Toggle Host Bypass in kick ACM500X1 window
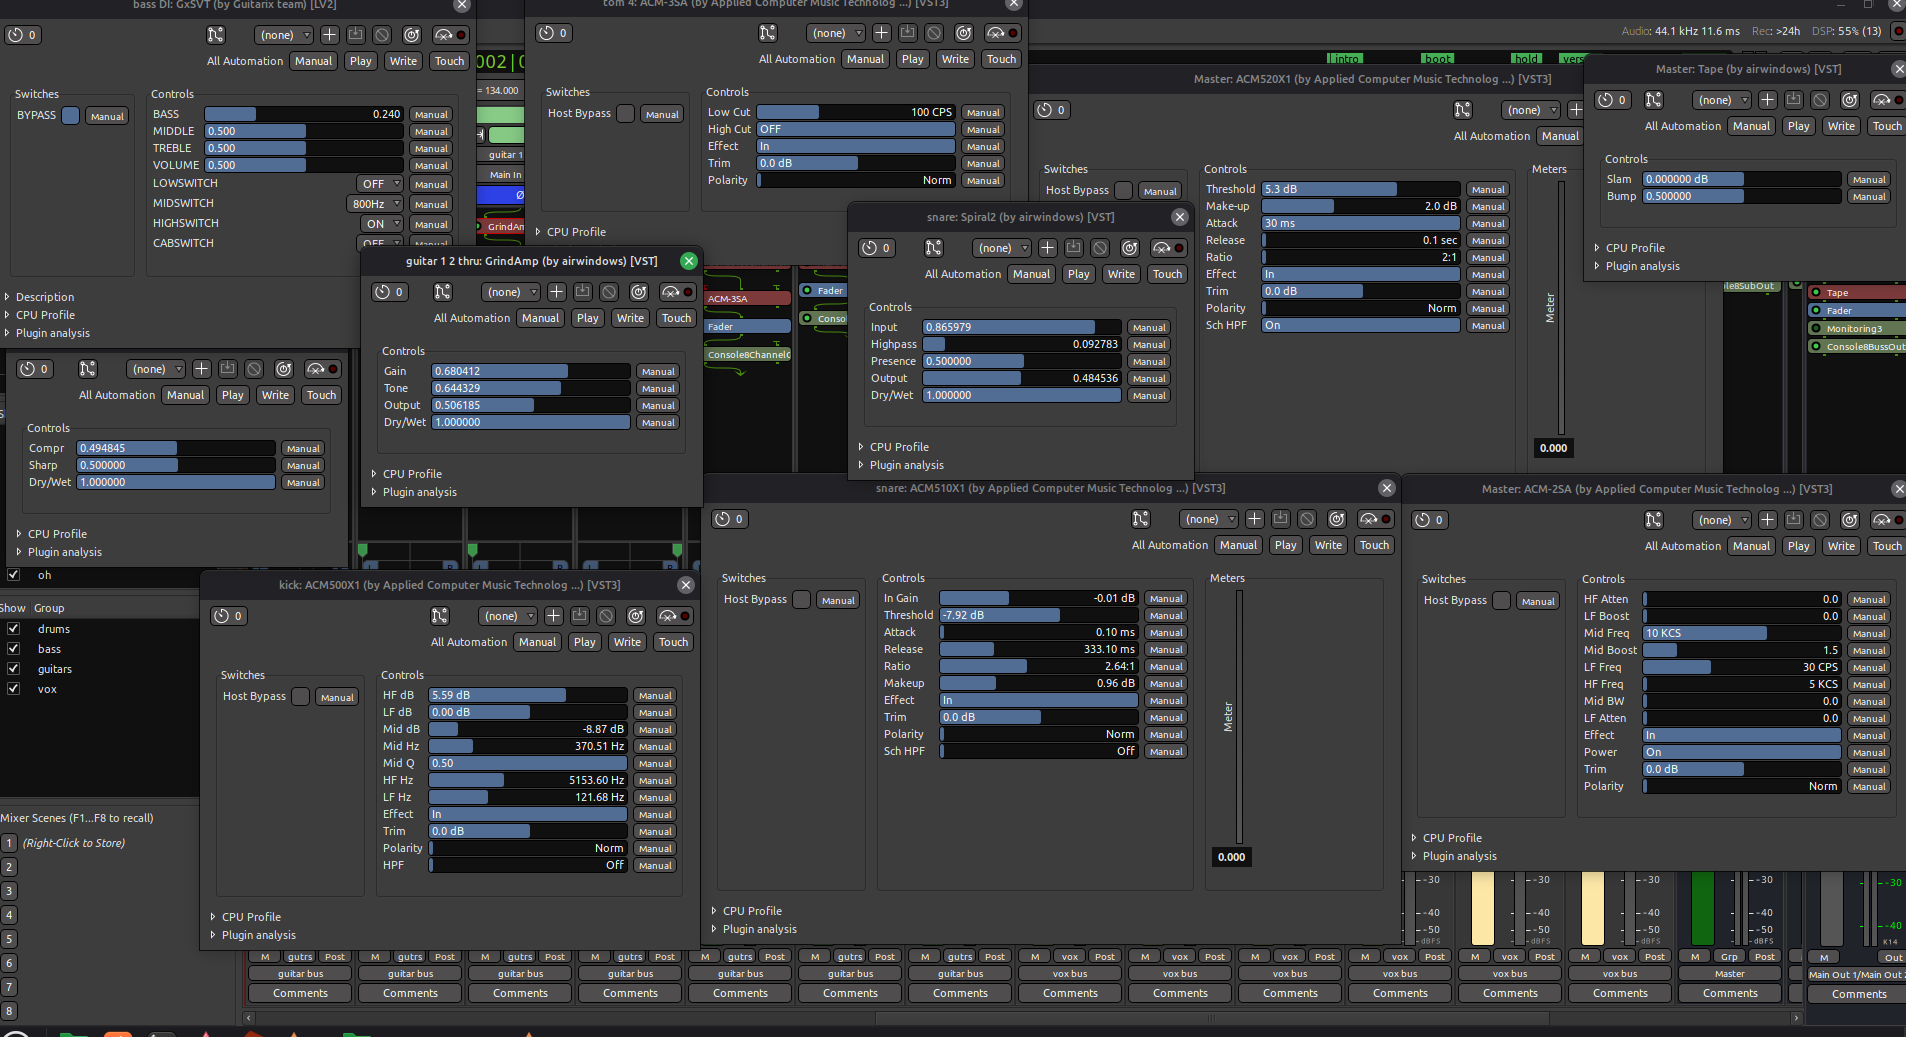The width and height of the screenshot is (1906, 1037). pyautogui.click(x=300, y=697)
